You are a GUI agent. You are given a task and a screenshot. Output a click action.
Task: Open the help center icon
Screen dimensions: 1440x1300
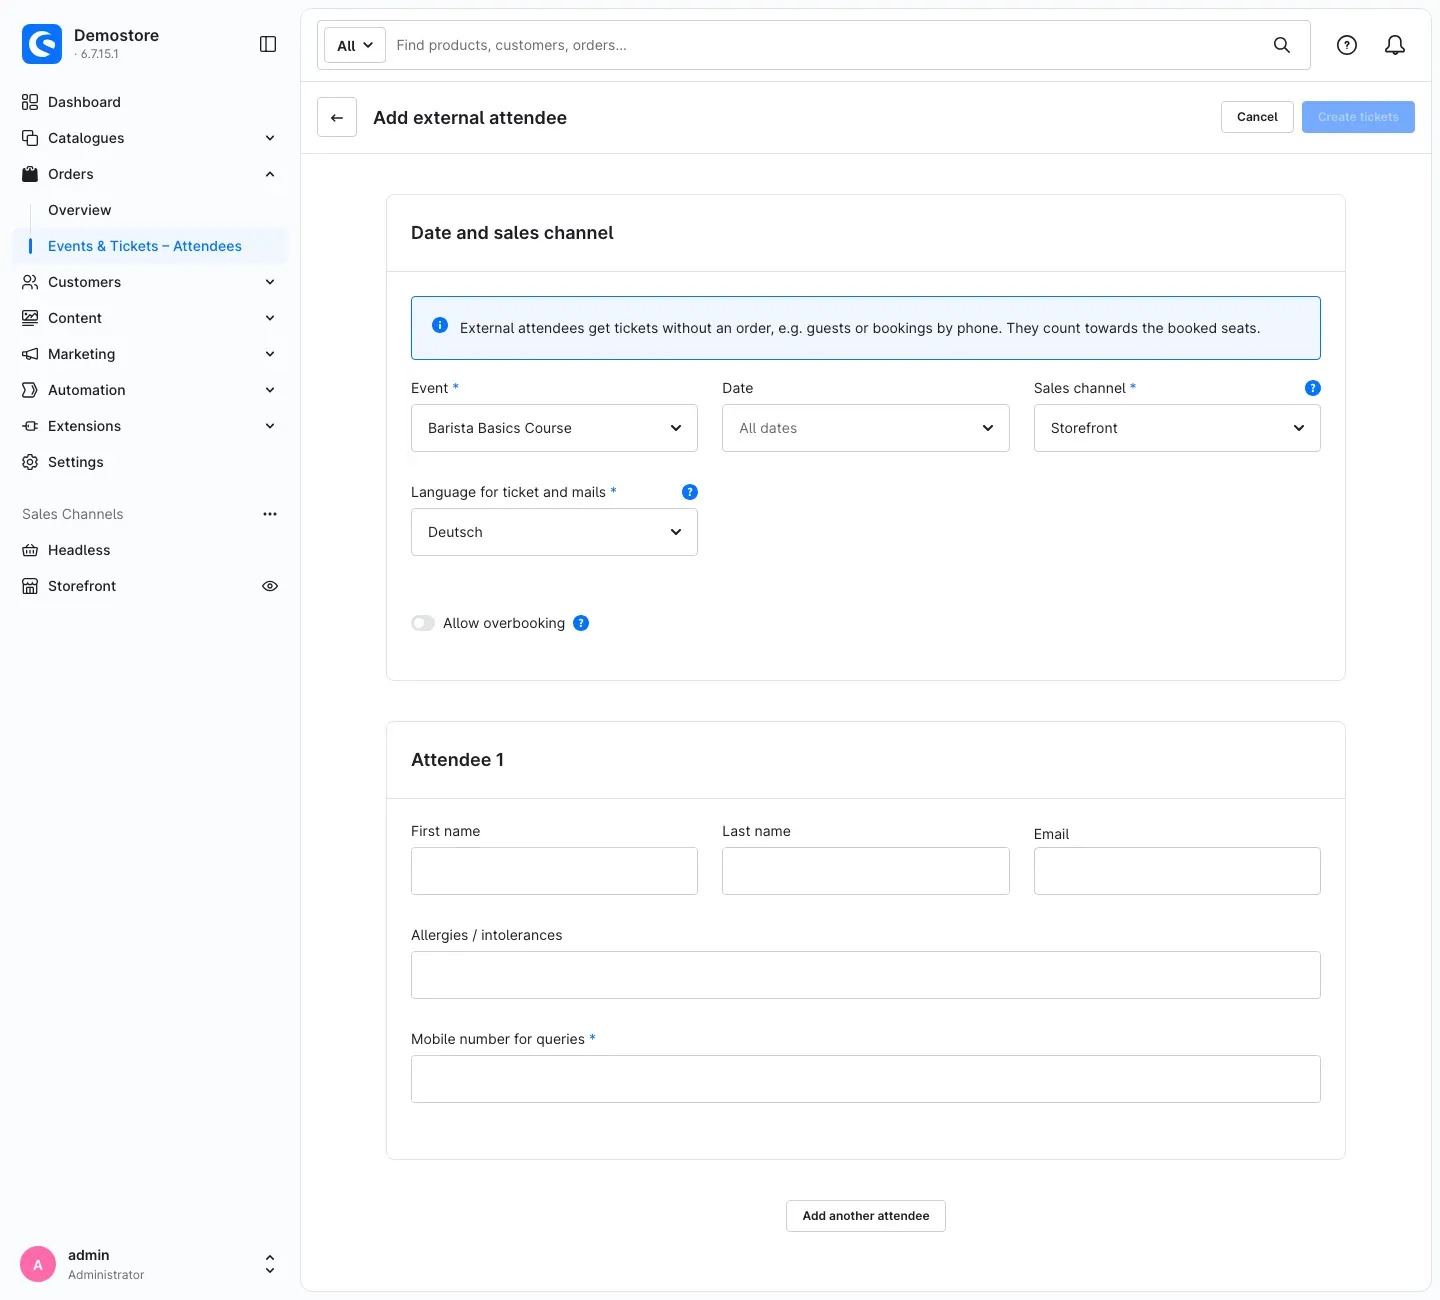point(1347,45)
